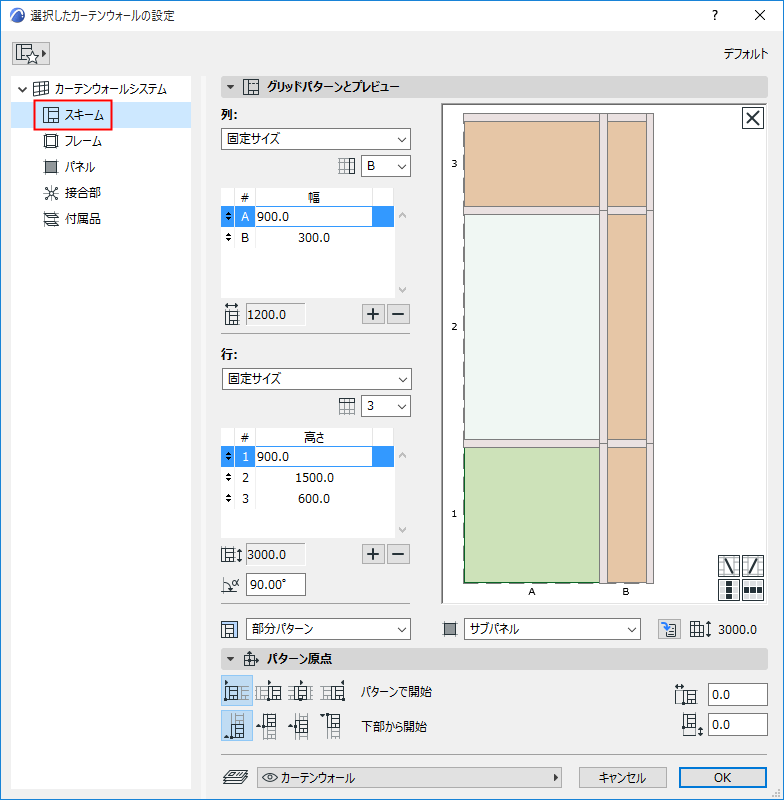Choose second horizontal pattern origin option

pyautogui.click(x=268, y=691)
